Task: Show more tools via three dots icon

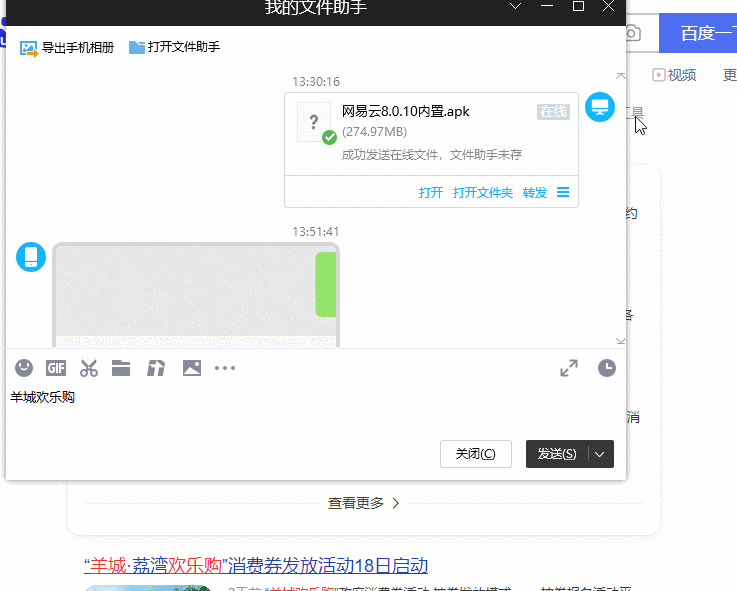Action: pos(225,368)
